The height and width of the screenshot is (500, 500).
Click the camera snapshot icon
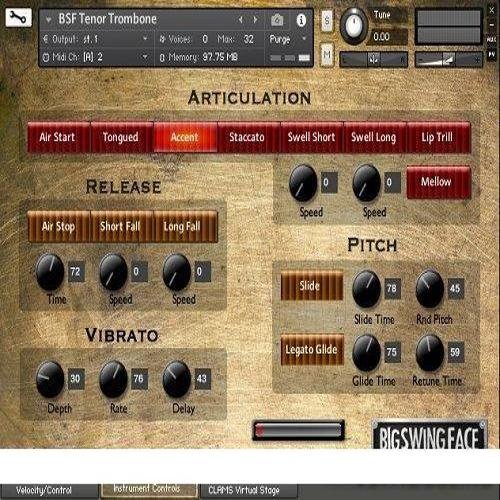[x=277, y=20]
